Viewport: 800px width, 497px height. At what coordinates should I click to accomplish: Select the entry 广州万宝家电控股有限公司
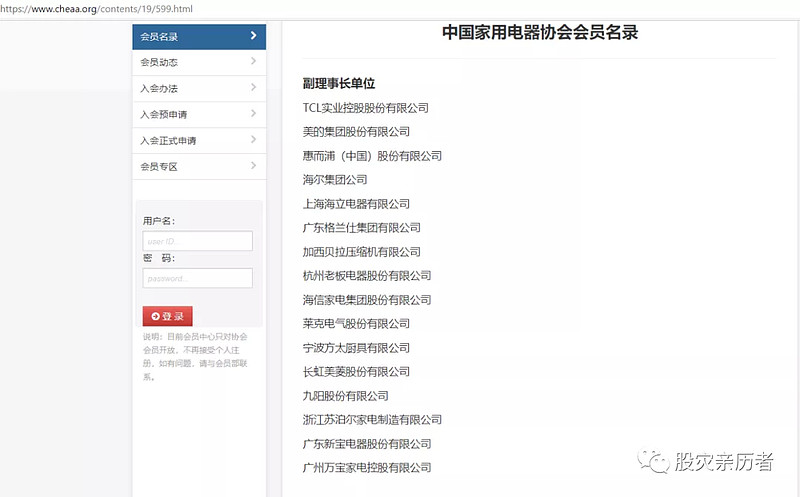(x=367, y=467)
